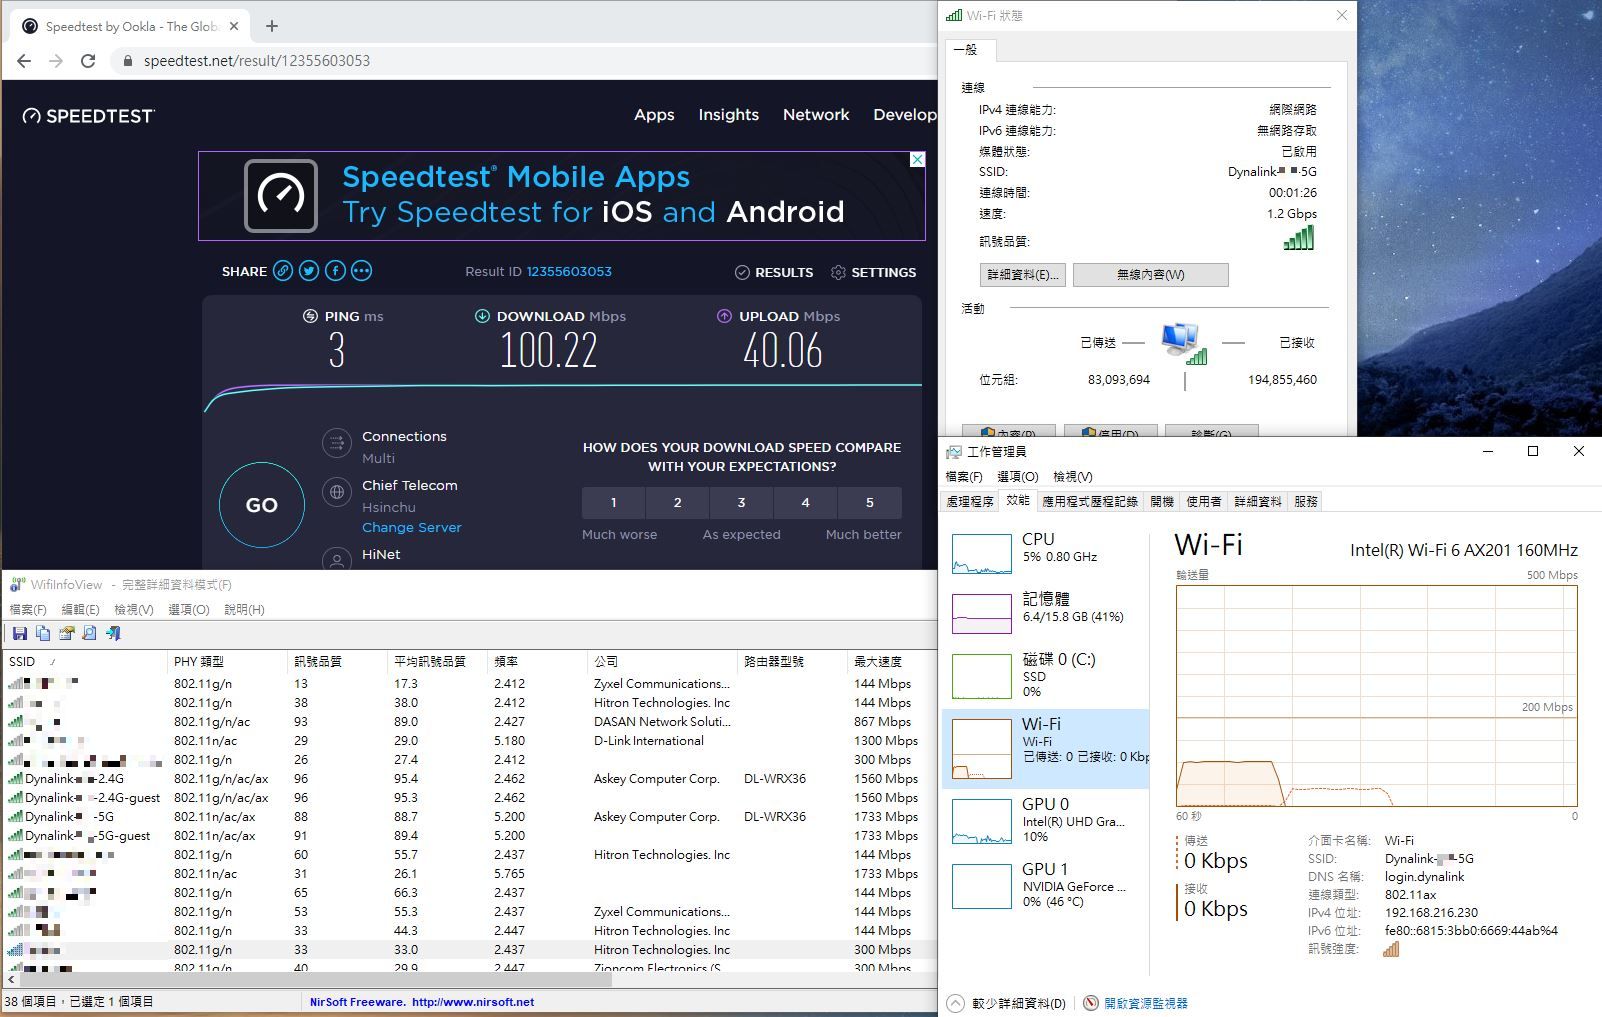Screen dimensions: 1602x1017
Task: Rate download speed 2
Action: [678, 502]
